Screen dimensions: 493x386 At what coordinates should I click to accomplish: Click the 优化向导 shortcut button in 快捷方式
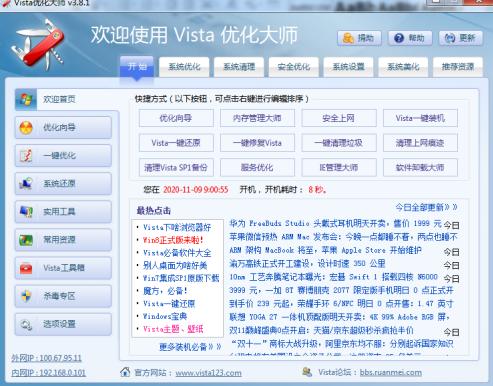click(176, 118)
